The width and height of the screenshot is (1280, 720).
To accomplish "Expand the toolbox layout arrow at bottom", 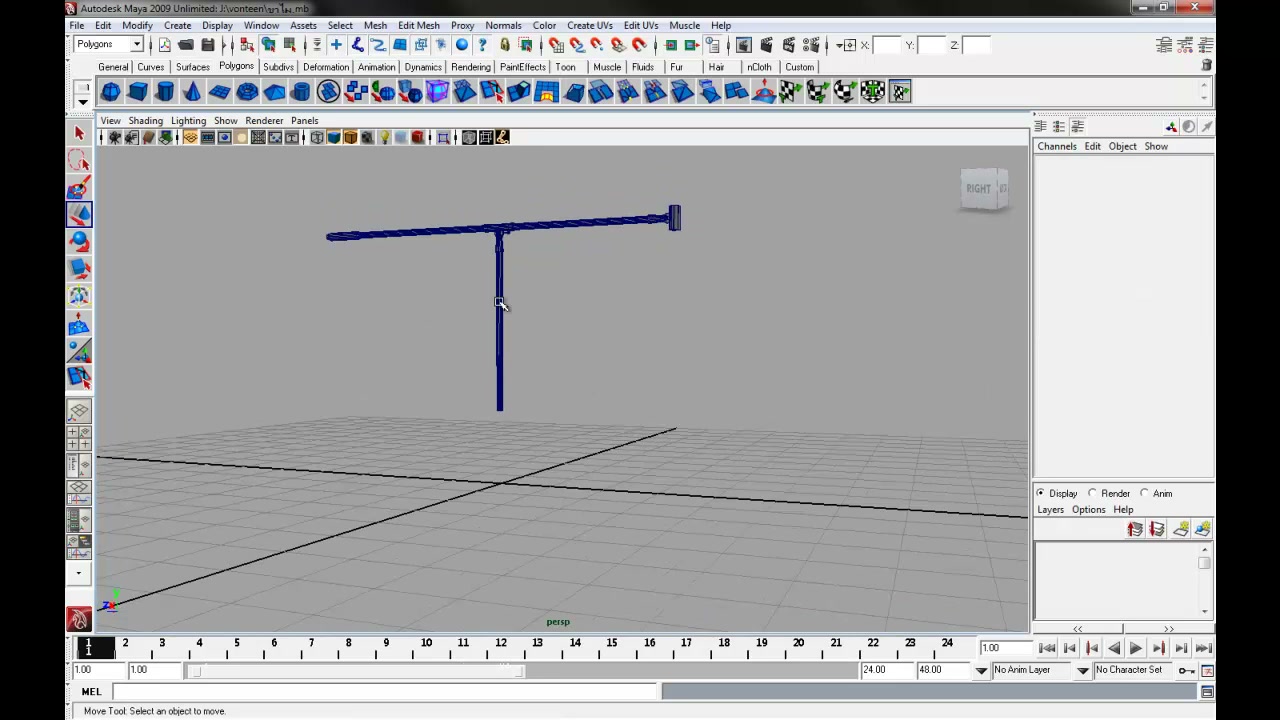I will click(x=79, y=574).
